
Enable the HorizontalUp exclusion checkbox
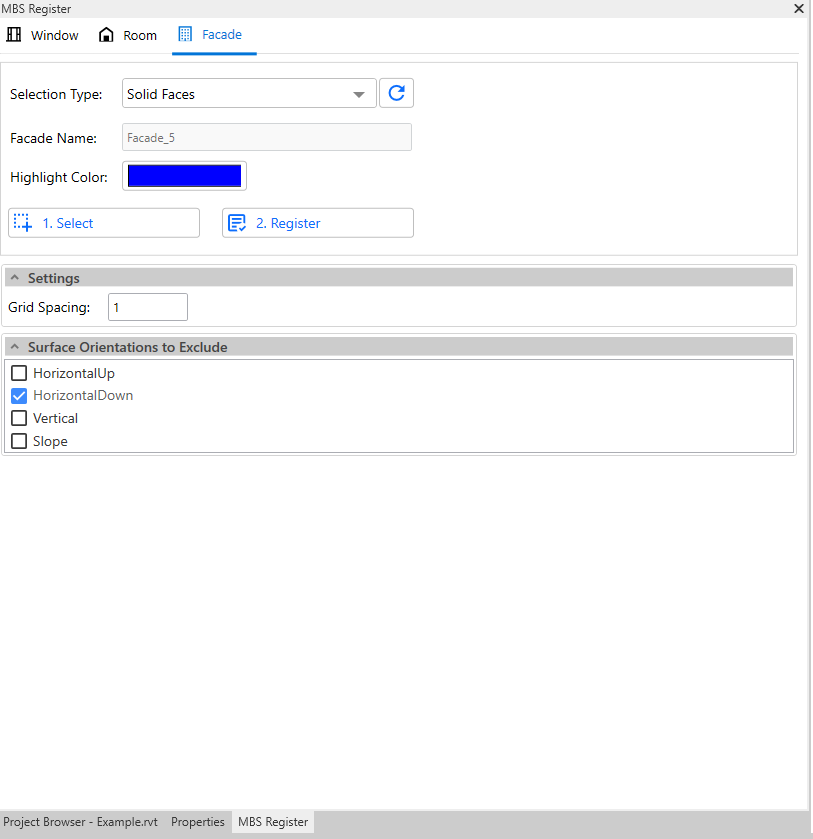[x=19, y=373]
